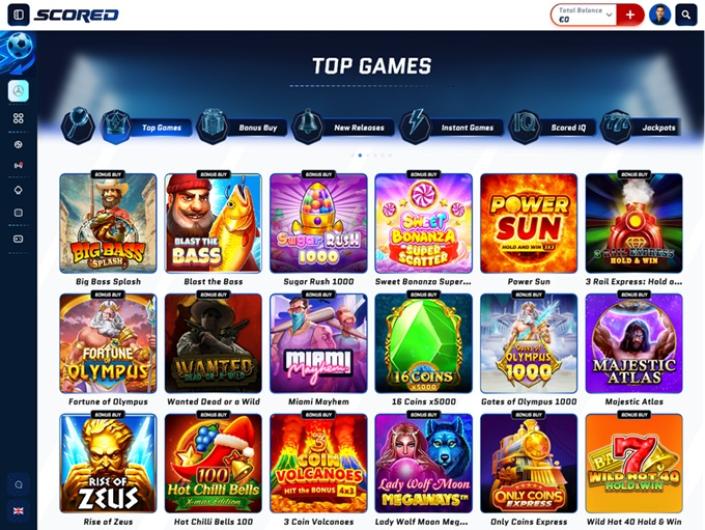
Task: Select the magnifier search category icon
Action: [77, 125]
